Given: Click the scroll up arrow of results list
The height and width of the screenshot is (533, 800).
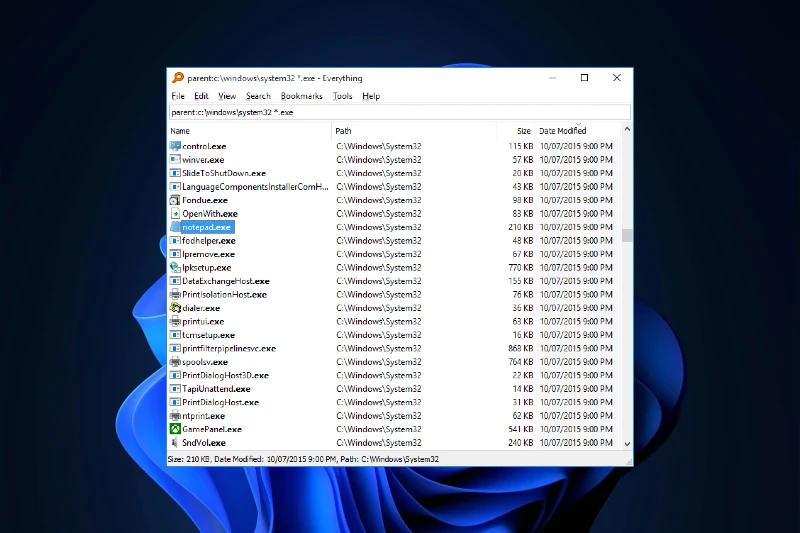Looking at the screenshot, I should tap(627, 130).
